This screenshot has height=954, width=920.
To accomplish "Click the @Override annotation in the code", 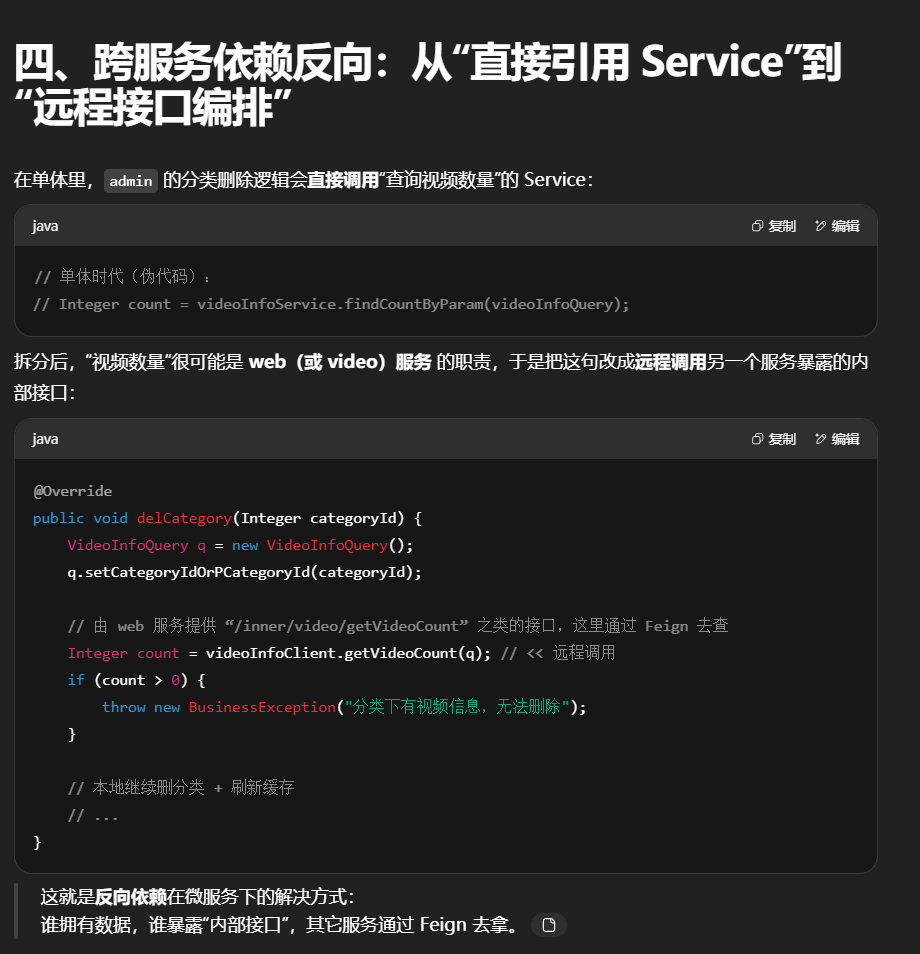I will (x=72, y=491).
